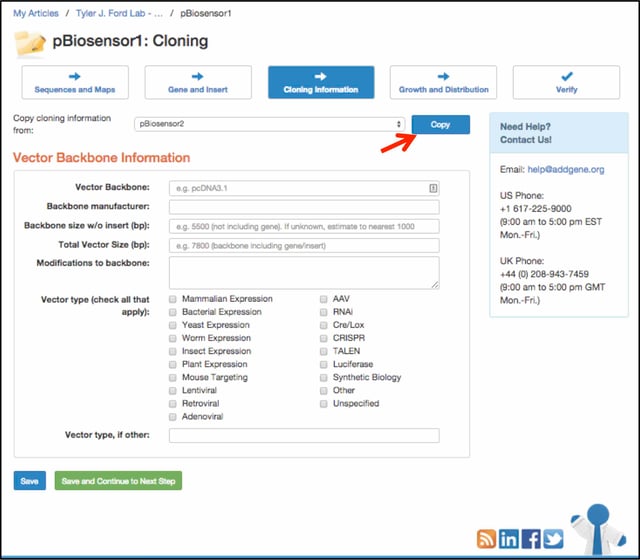Image resolution: width=640 pixels, height=560 pixels.
Task: Click into the Vector Backbone field
Action: click(304, 188)
